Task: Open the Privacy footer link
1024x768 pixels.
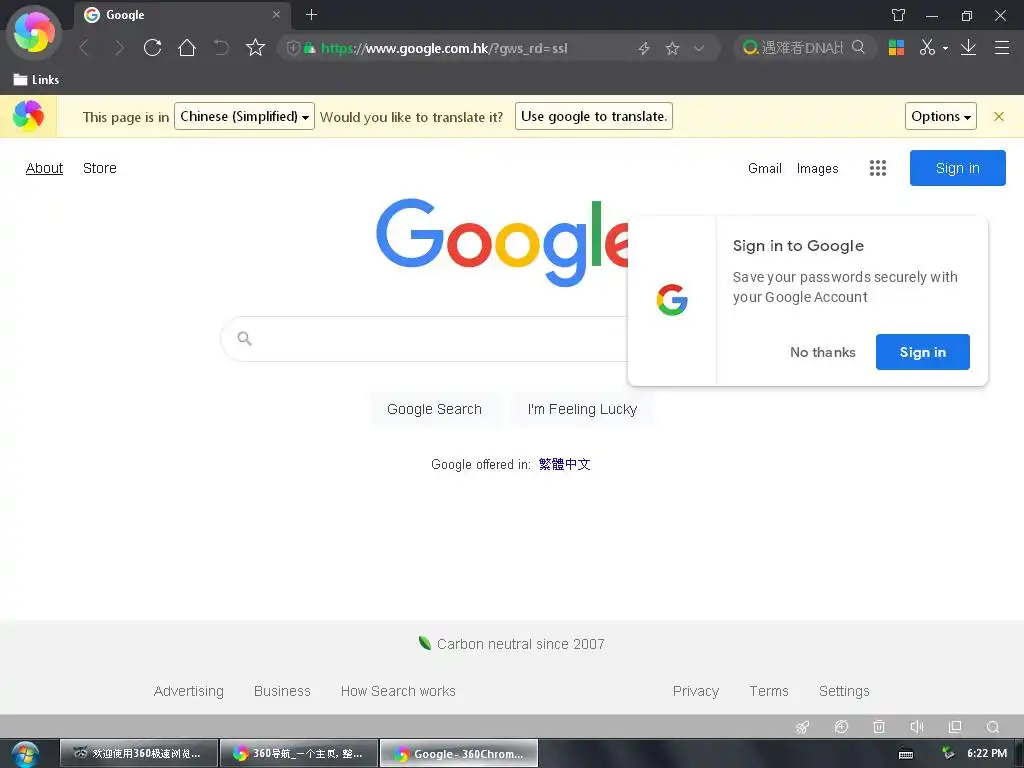Action: coord(696,691)
